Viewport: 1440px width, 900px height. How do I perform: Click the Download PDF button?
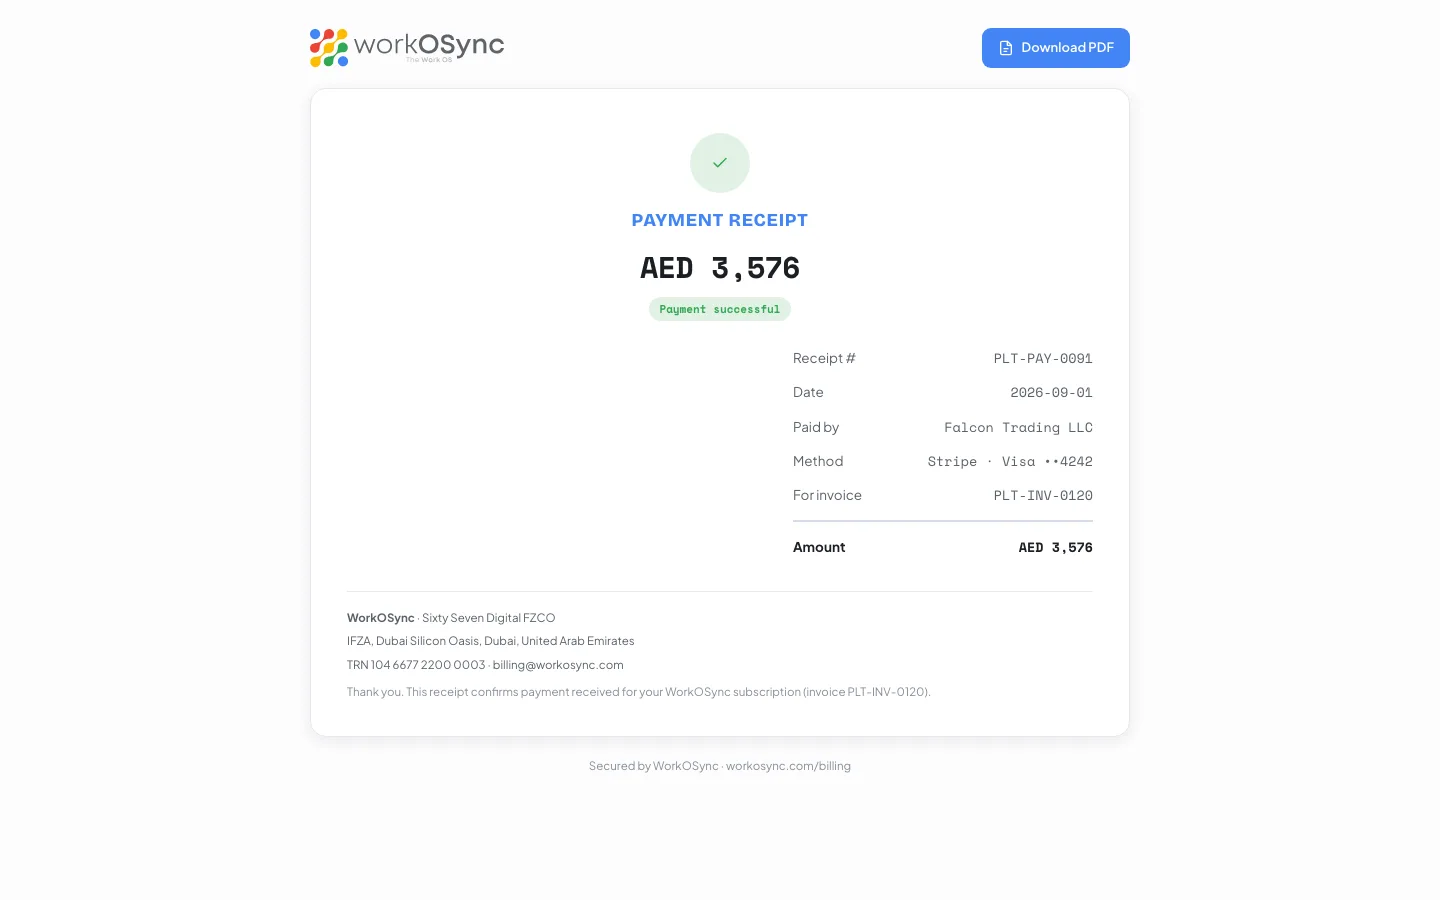tap(1055, 48)
